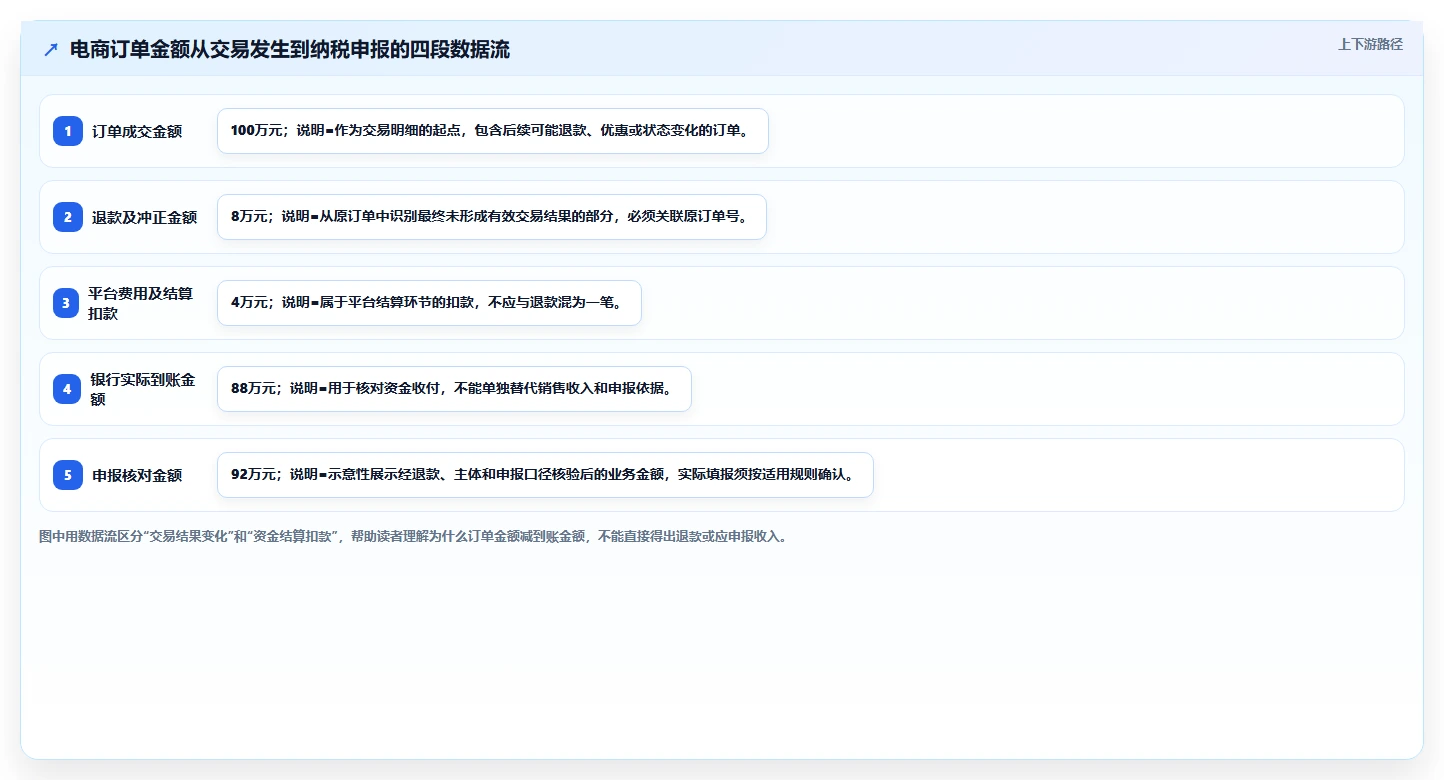Click the 平台费用及结算扣款 label
The height and width of the screenshot is (780, 1444).
[x=140, y=303]
